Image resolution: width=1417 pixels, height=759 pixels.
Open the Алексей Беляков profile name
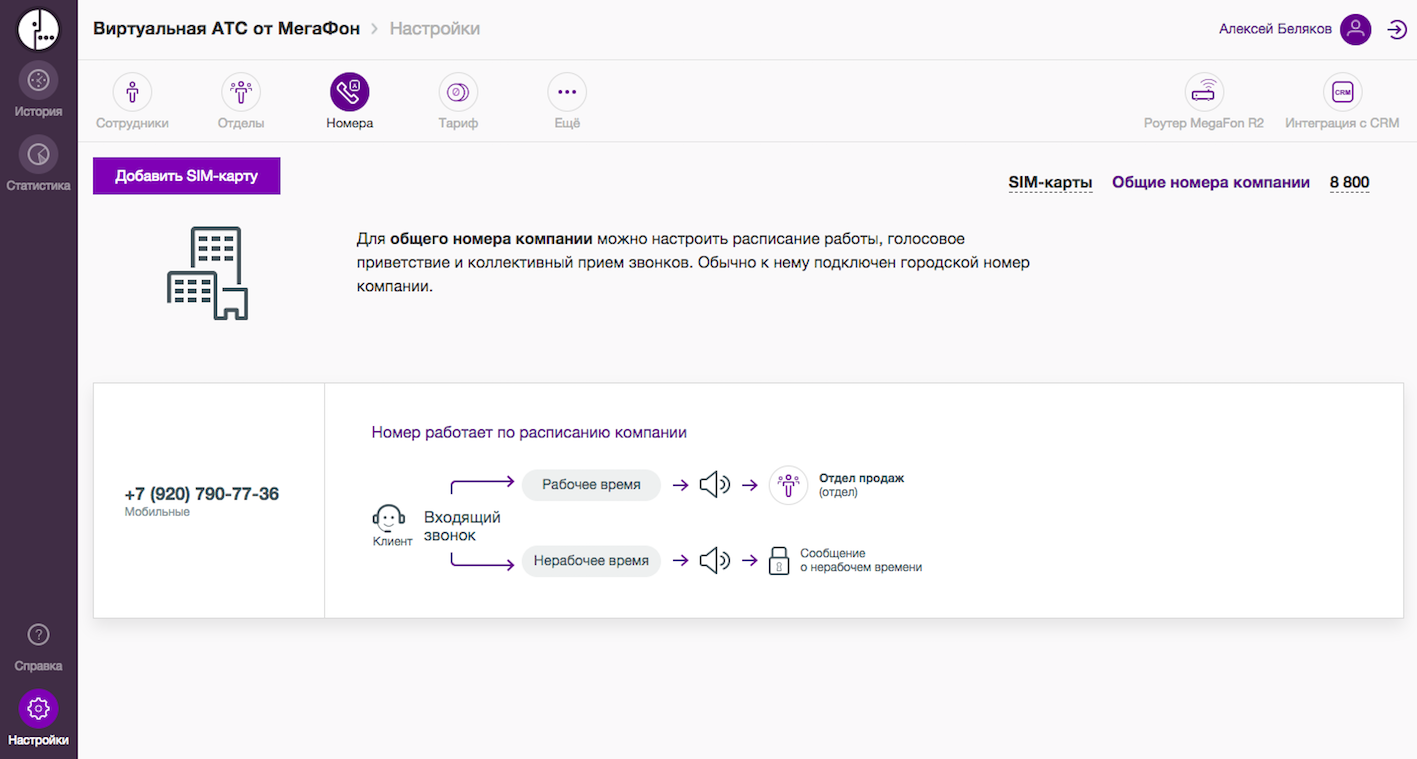coord(1275,29)
